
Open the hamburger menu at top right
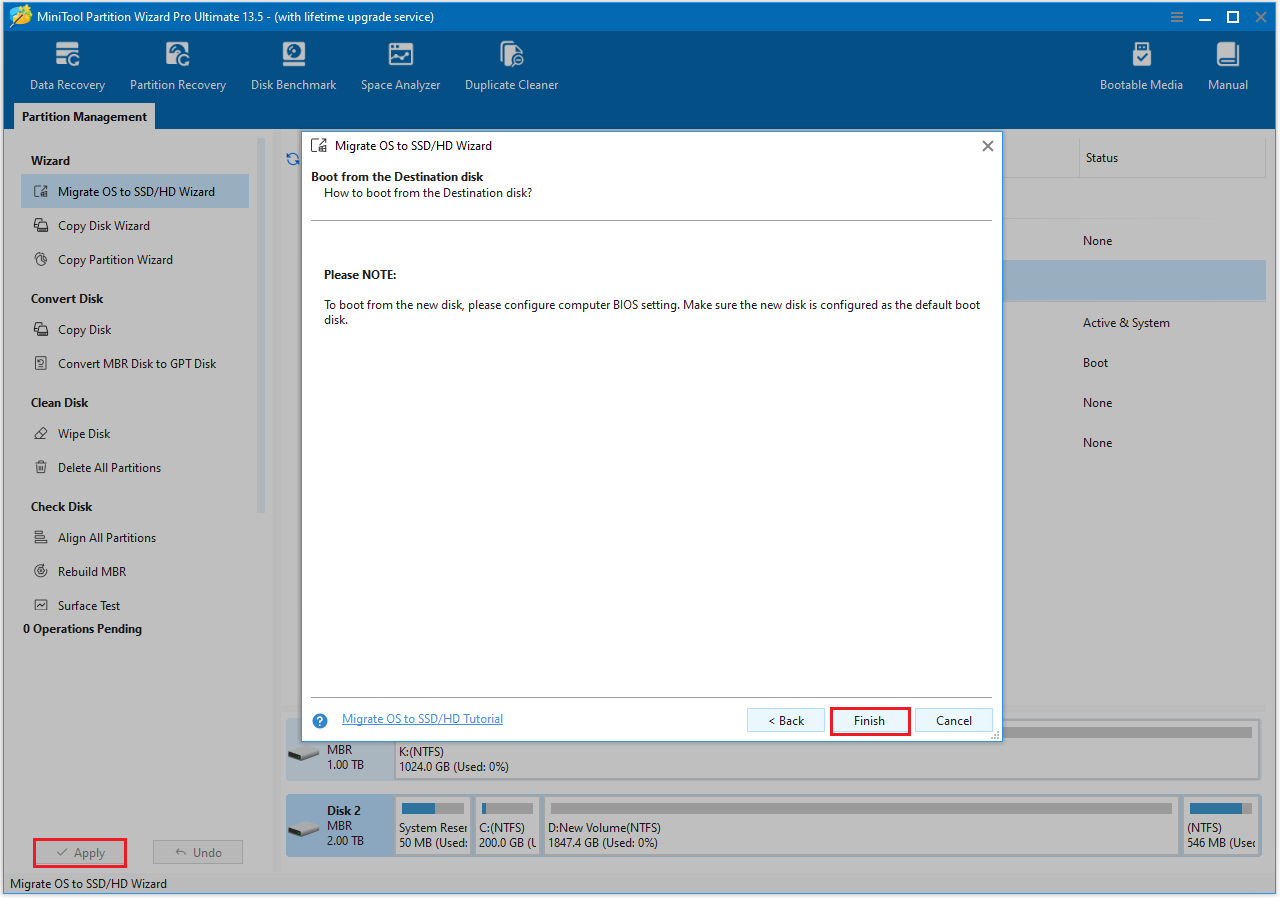[x=1176, y=16]
